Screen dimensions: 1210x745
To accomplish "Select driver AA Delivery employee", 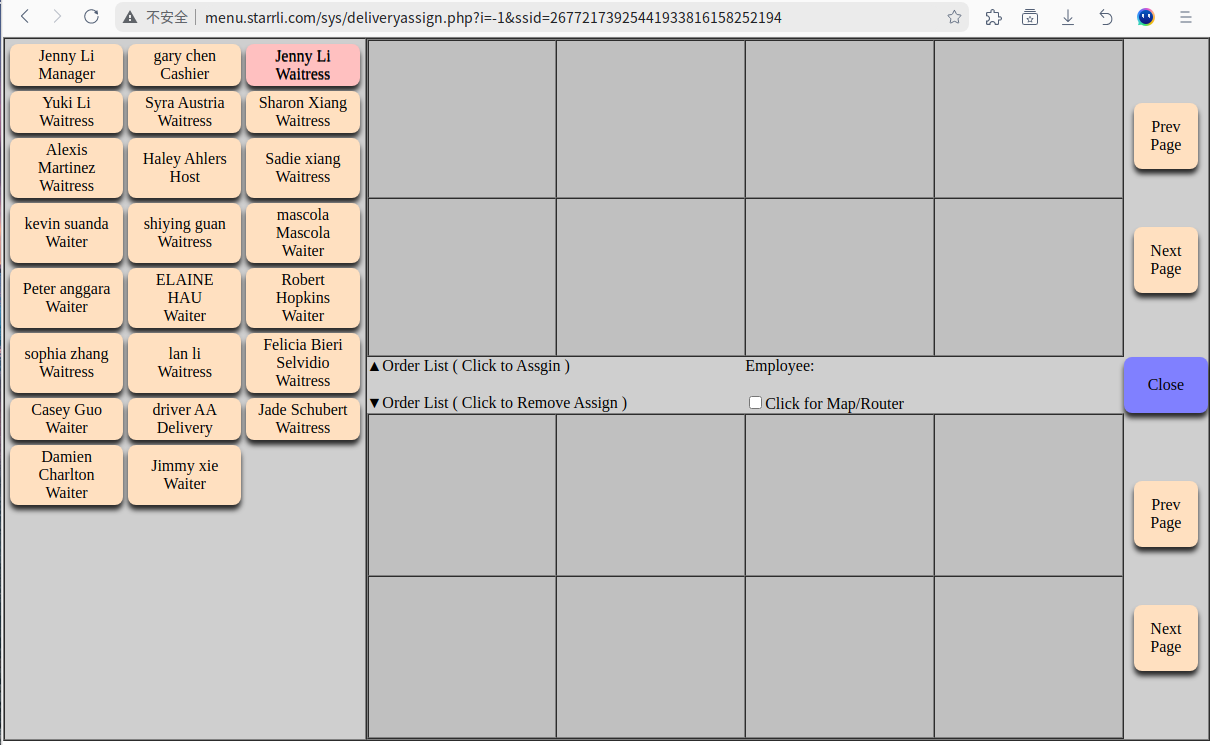I will pos(184,419).
